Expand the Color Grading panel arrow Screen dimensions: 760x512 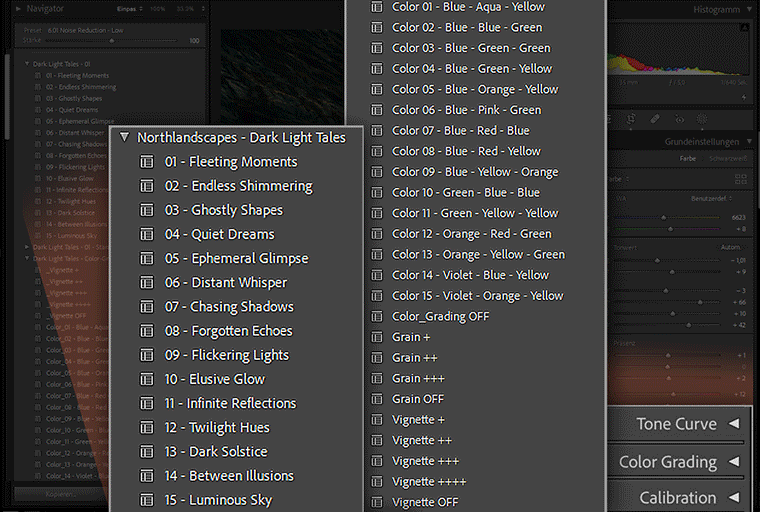(x=734, y=461)
